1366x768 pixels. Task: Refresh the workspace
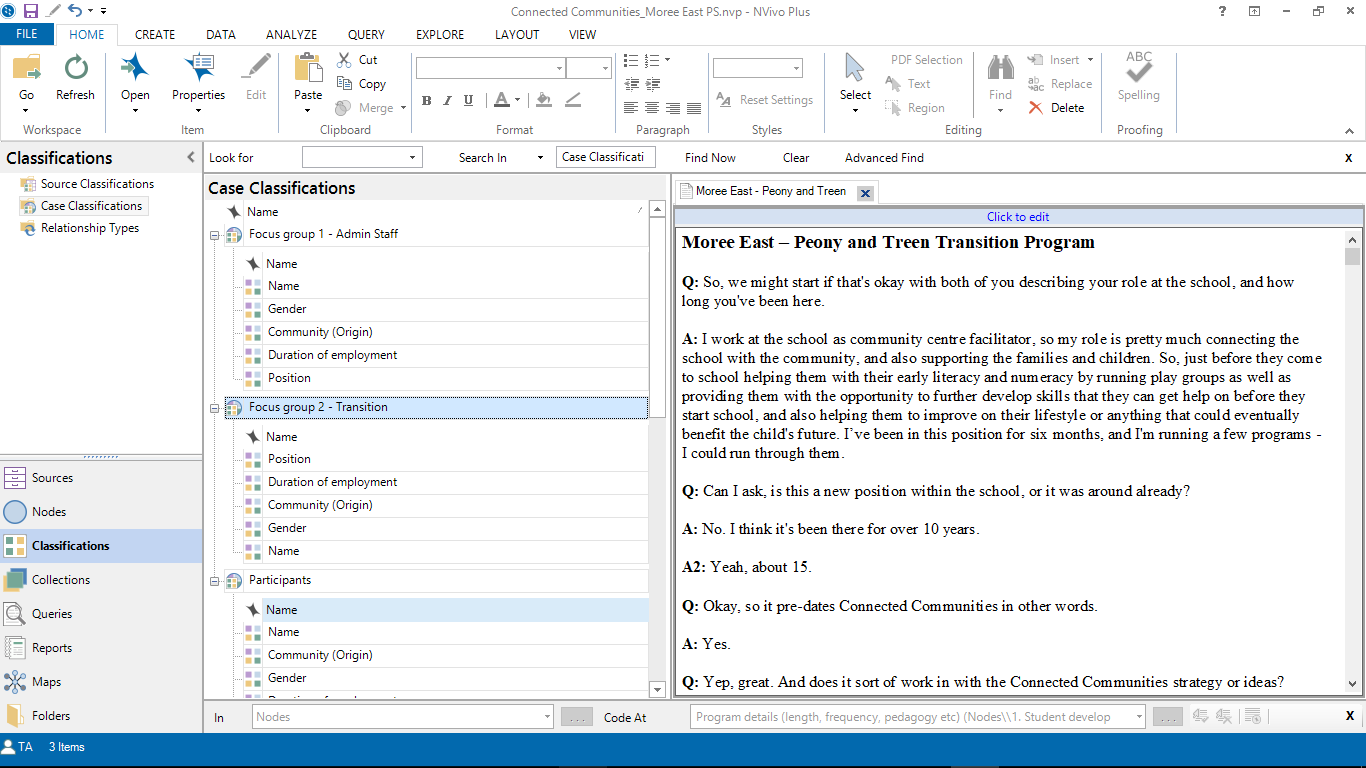75,79
